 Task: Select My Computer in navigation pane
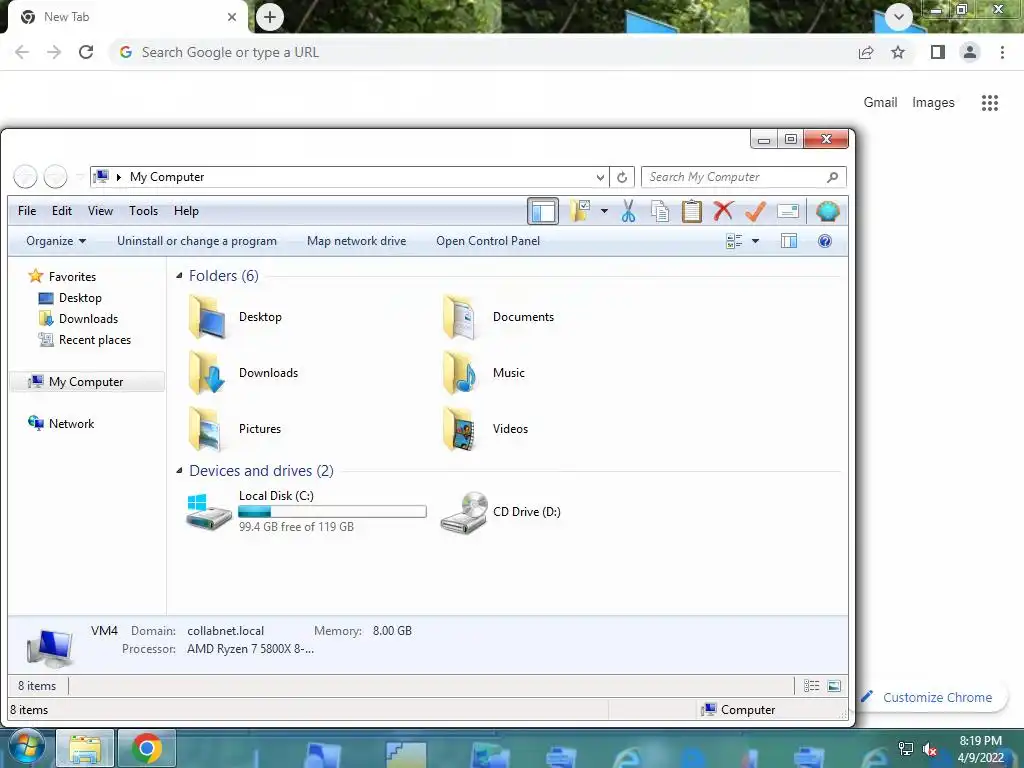[x=87, y=381]
